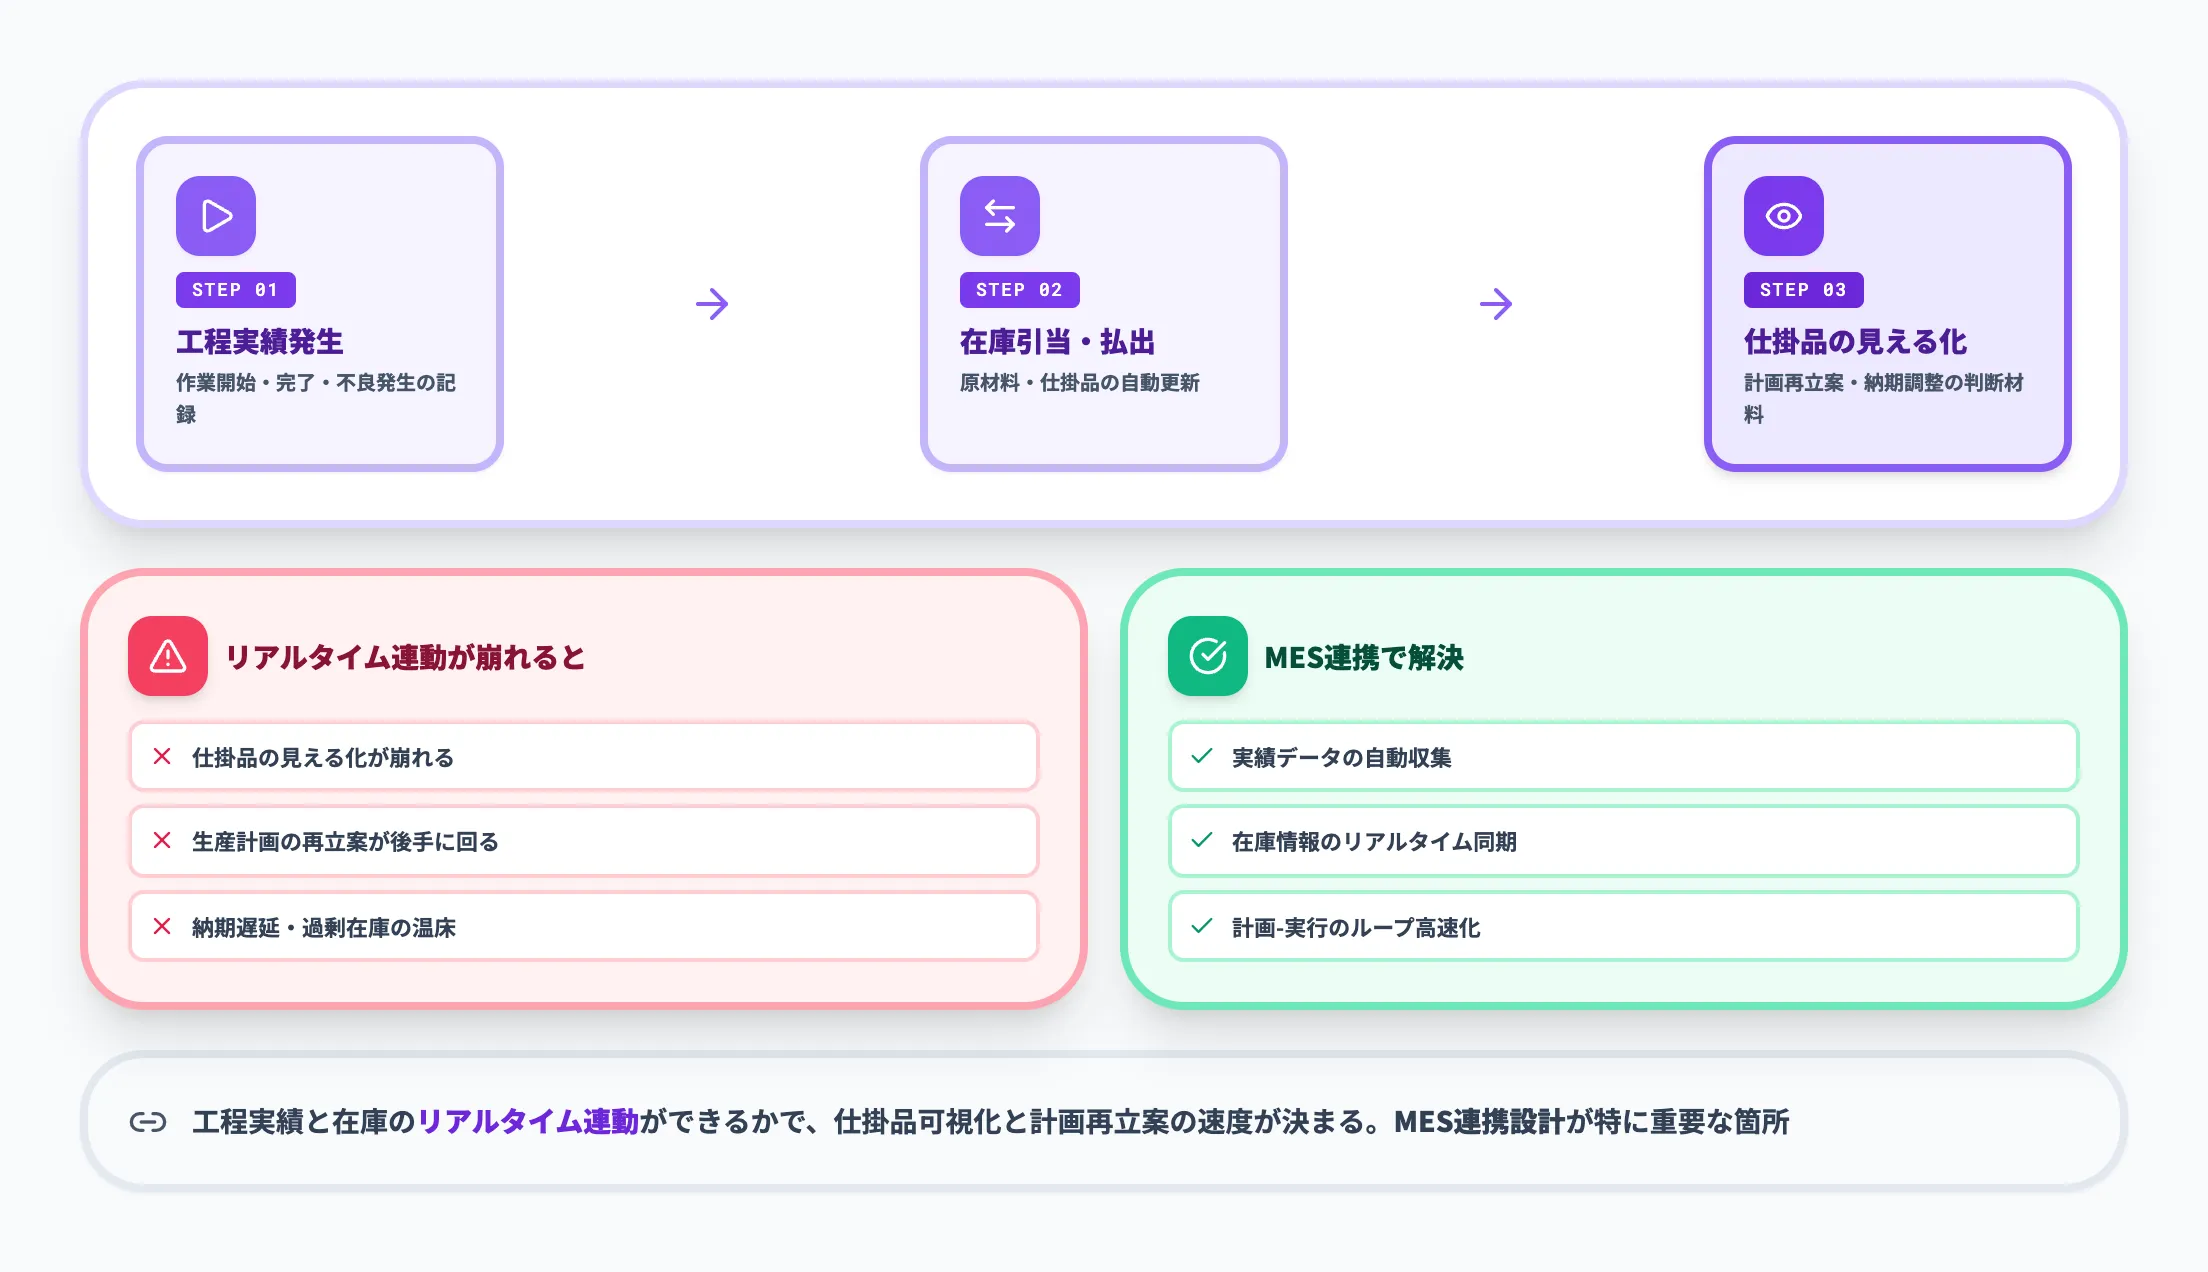Click the highlighted リアルタイム連動 text
Viewport: 2208px width, 1272px height.
point(527,1122)
